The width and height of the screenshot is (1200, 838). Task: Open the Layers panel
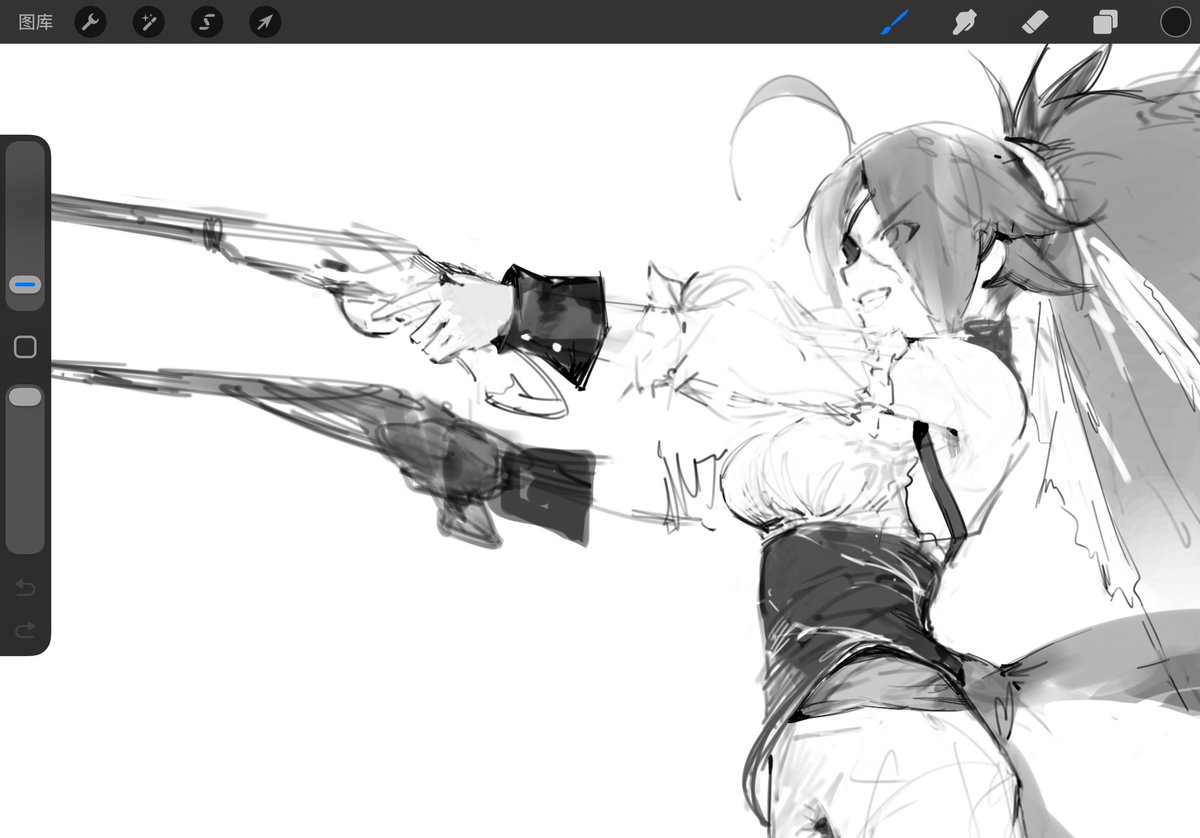[1105, 22]
